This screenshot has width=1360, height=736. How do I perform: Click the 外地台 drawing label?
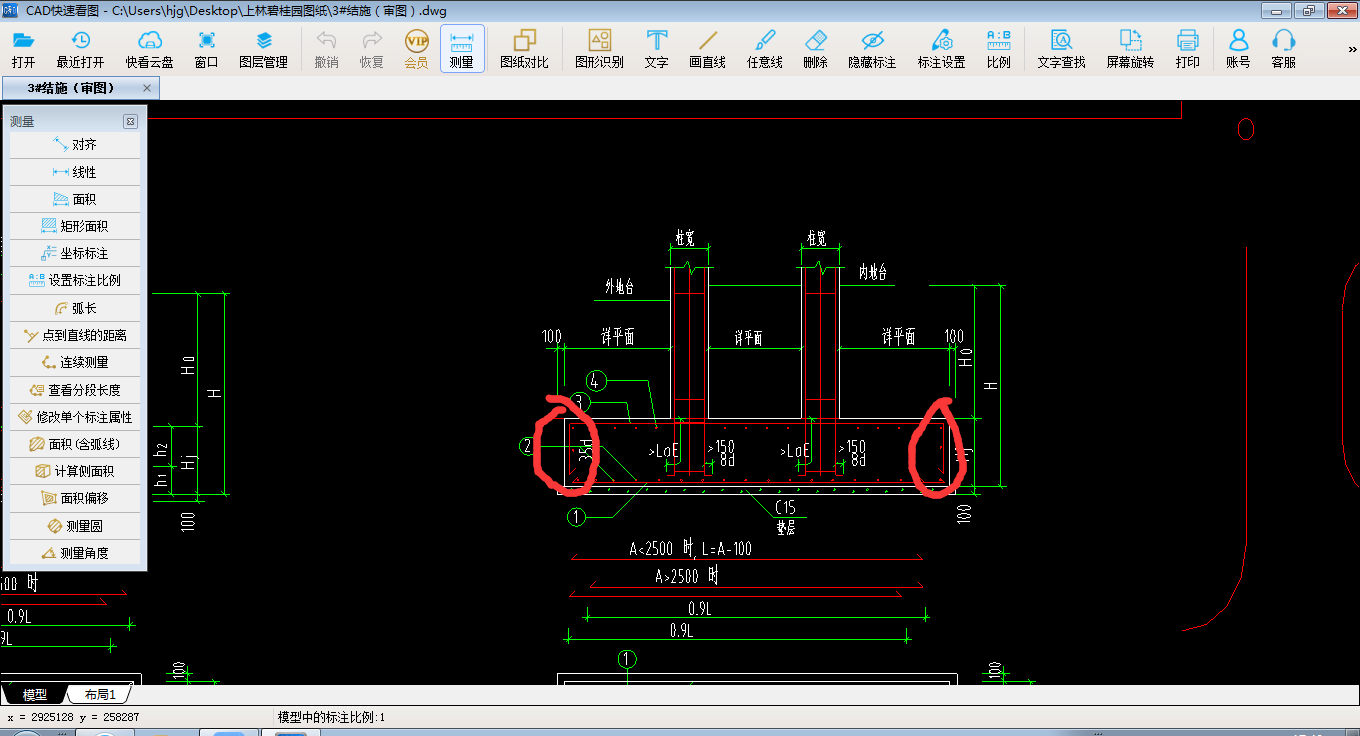[x=619, y=287]
